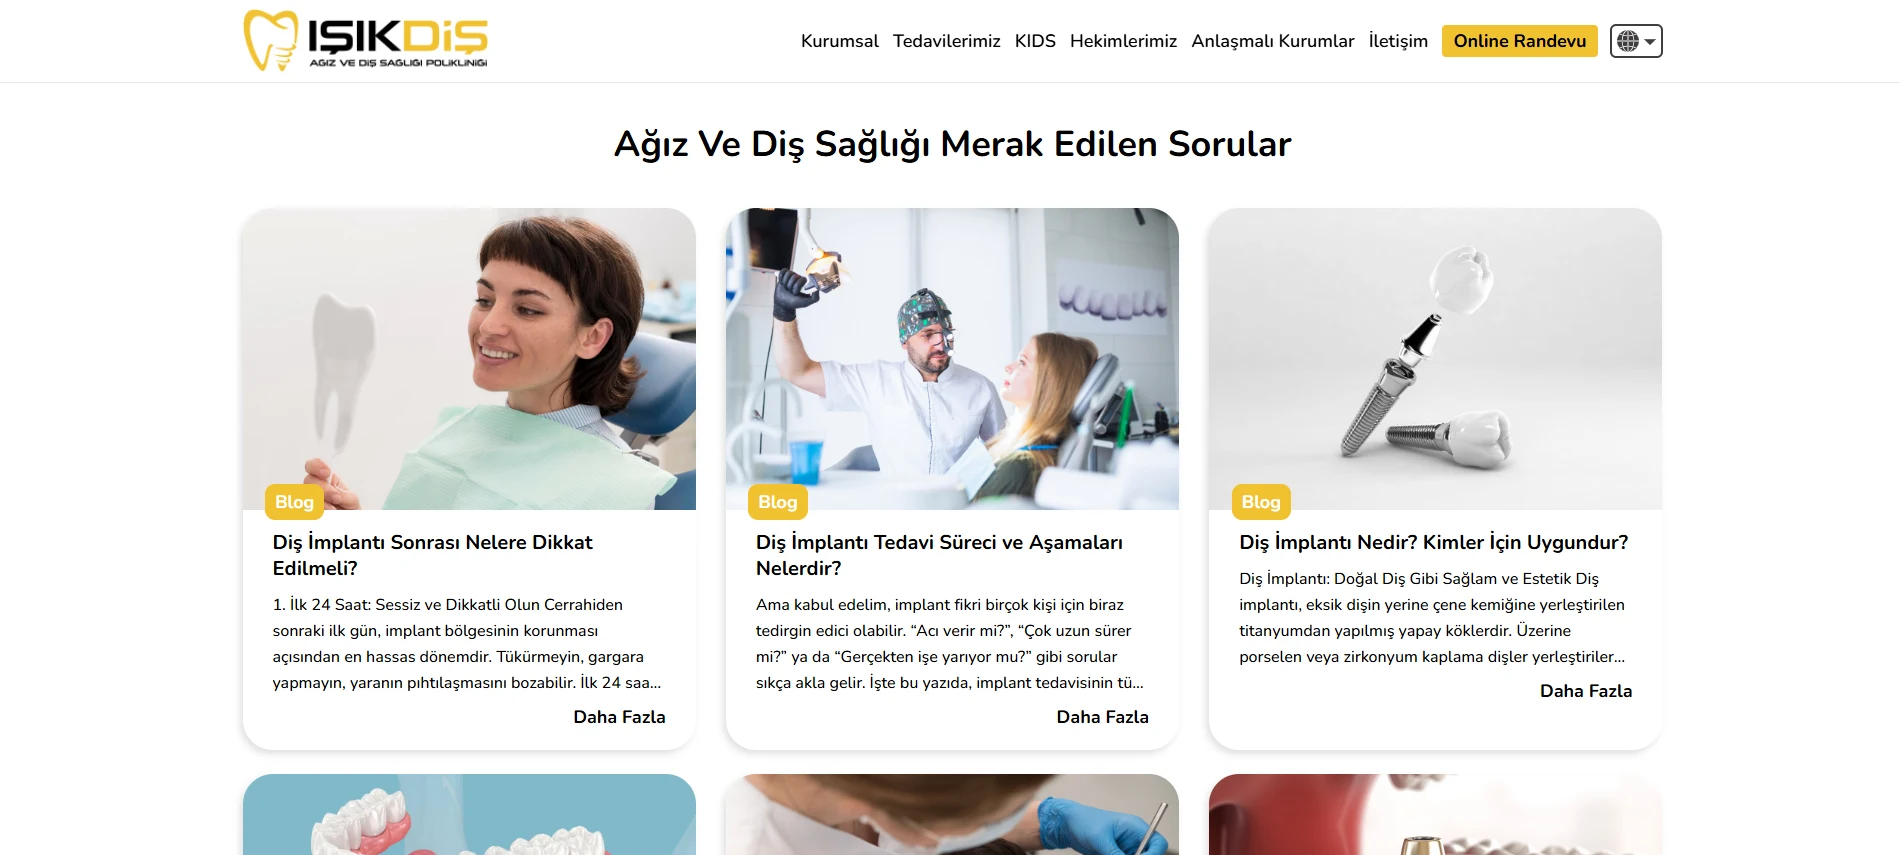Click Daha Fazla on Tedavi Süreci card
This screenshot has height=855, width=1900.
[x=1102, y=717]
